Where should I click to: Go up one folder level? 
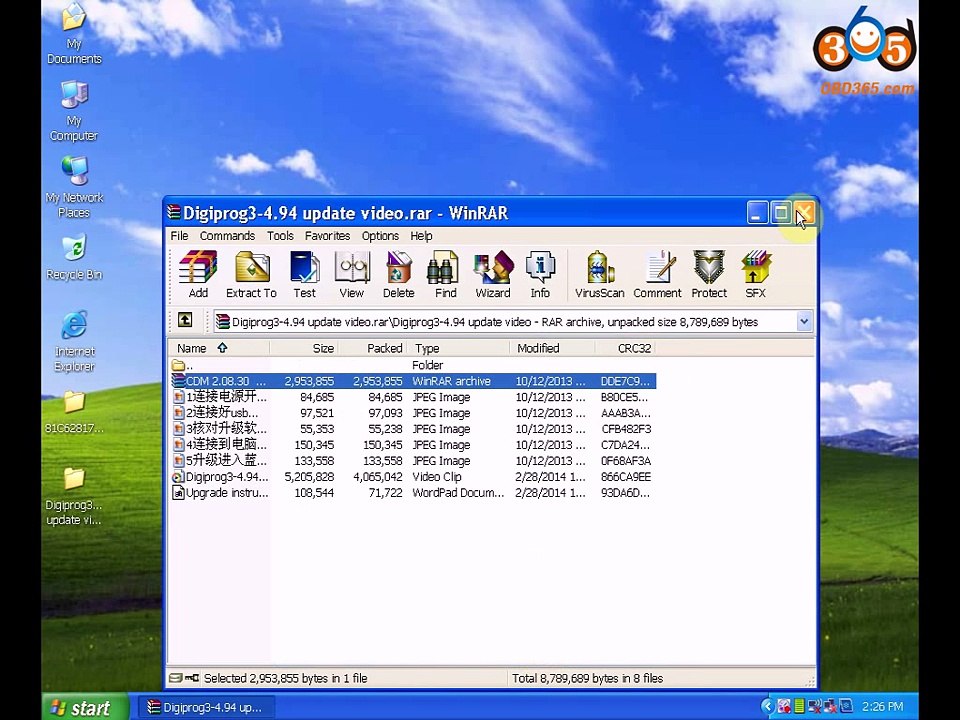(x=184, y=320)
